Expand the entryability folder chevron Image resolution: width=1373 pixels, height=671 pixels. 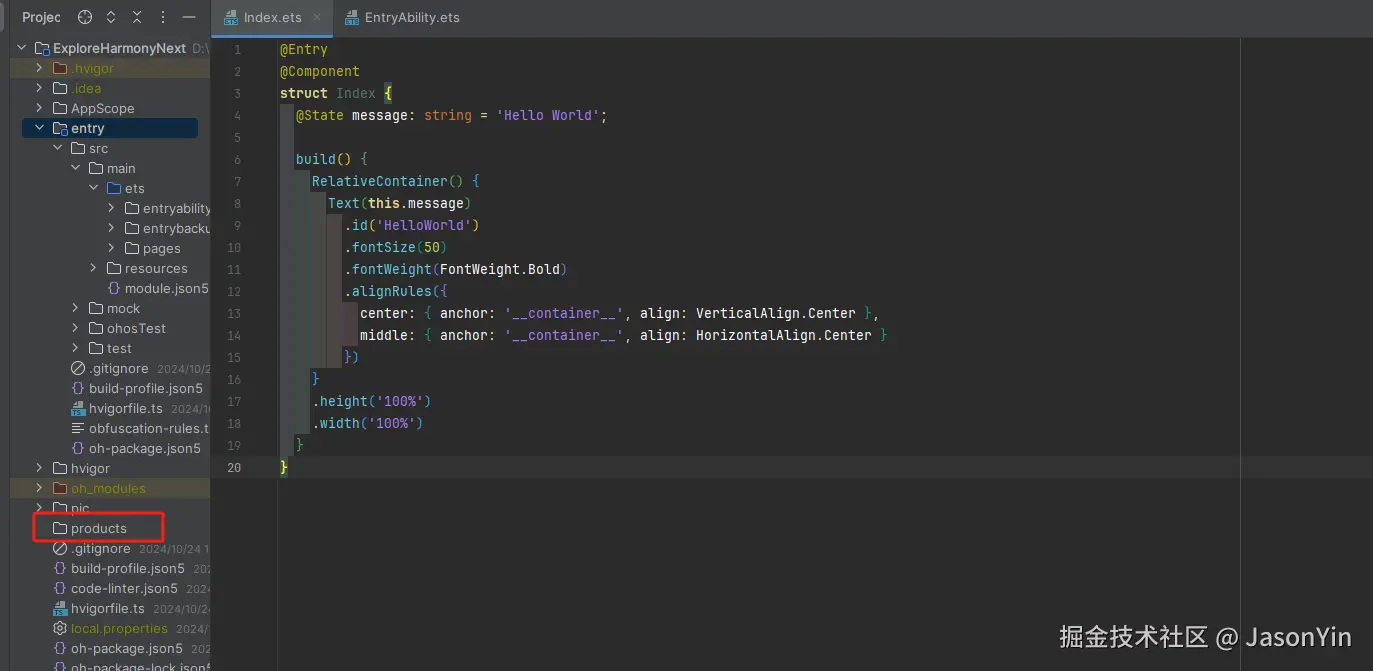(111, 208)
